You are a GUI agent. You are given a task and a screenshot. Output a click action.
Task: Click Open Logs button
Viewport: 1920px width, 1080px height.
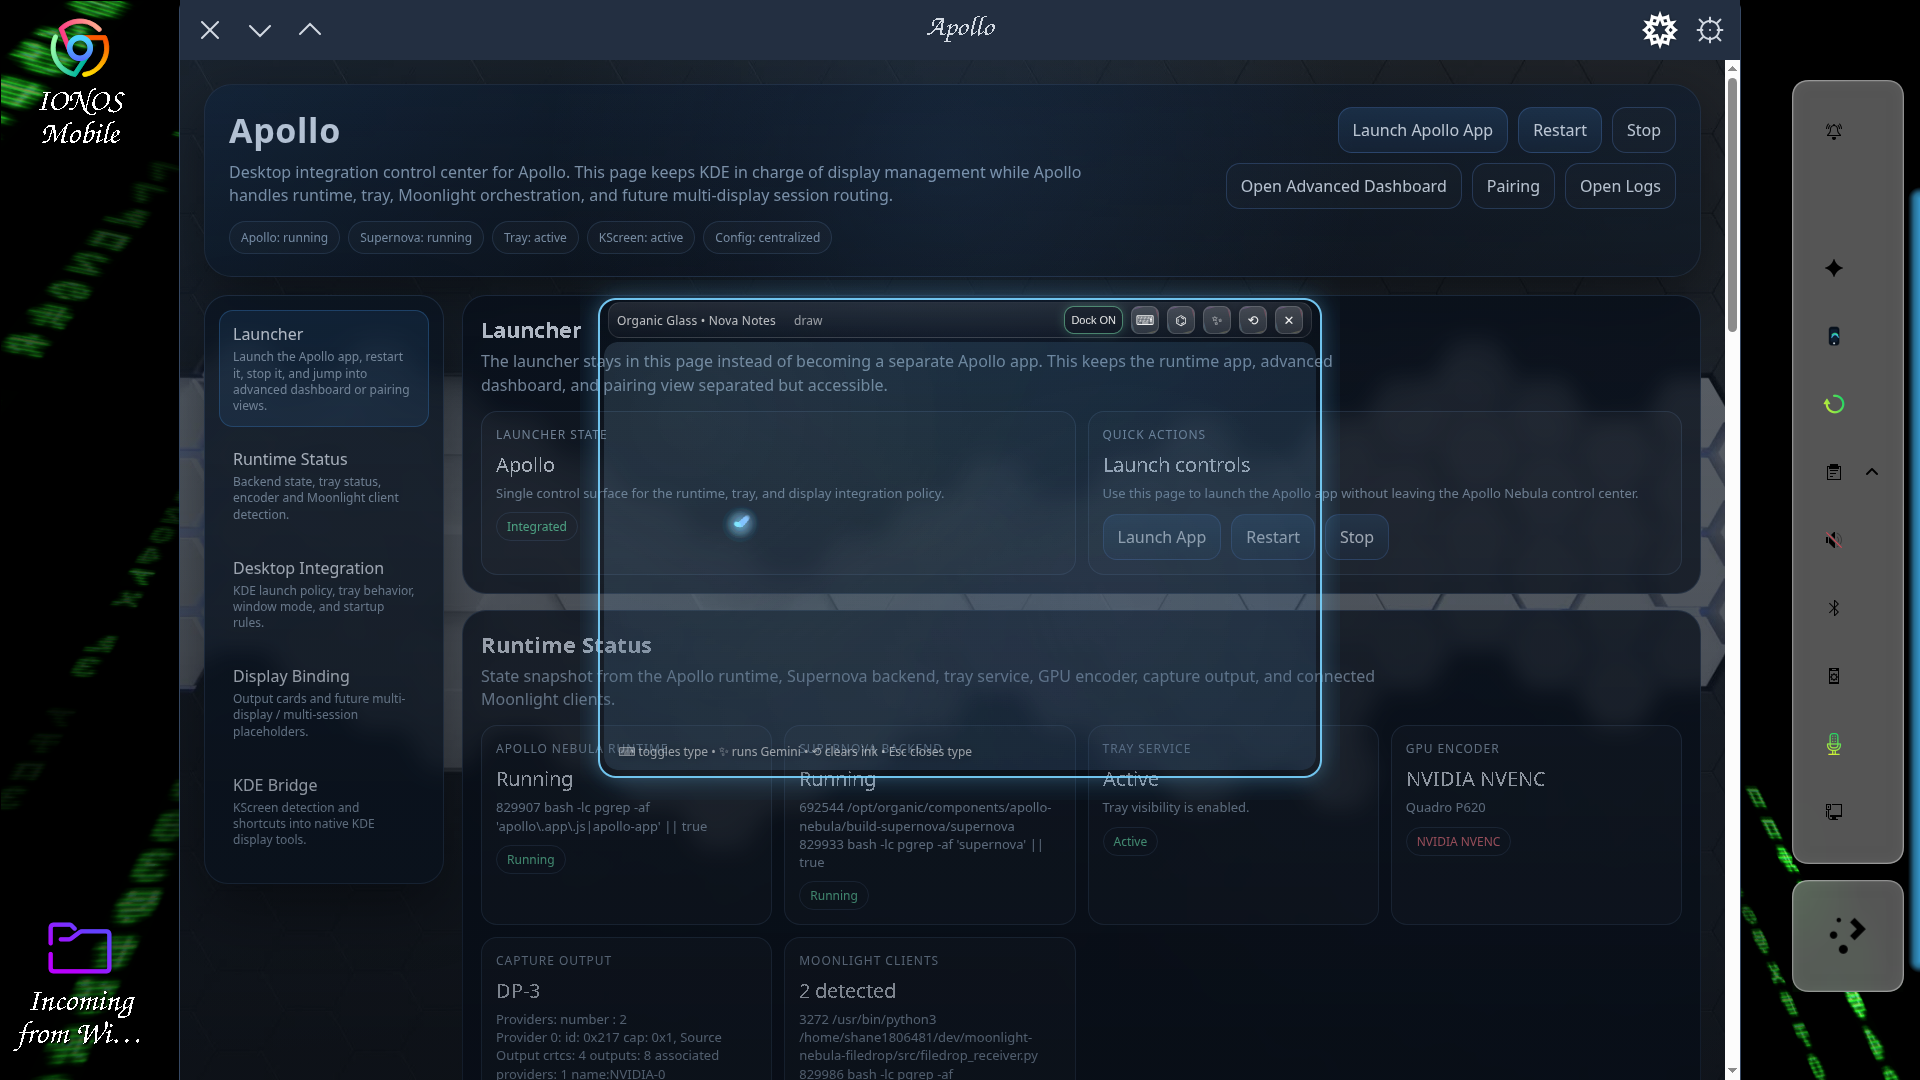coord(1620,186)
